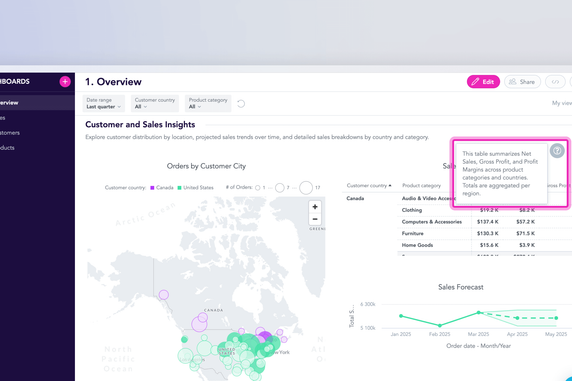The image size is (572, 381).
Task: Click the Mar 2025 forecast data point
Action: point(479,312)
